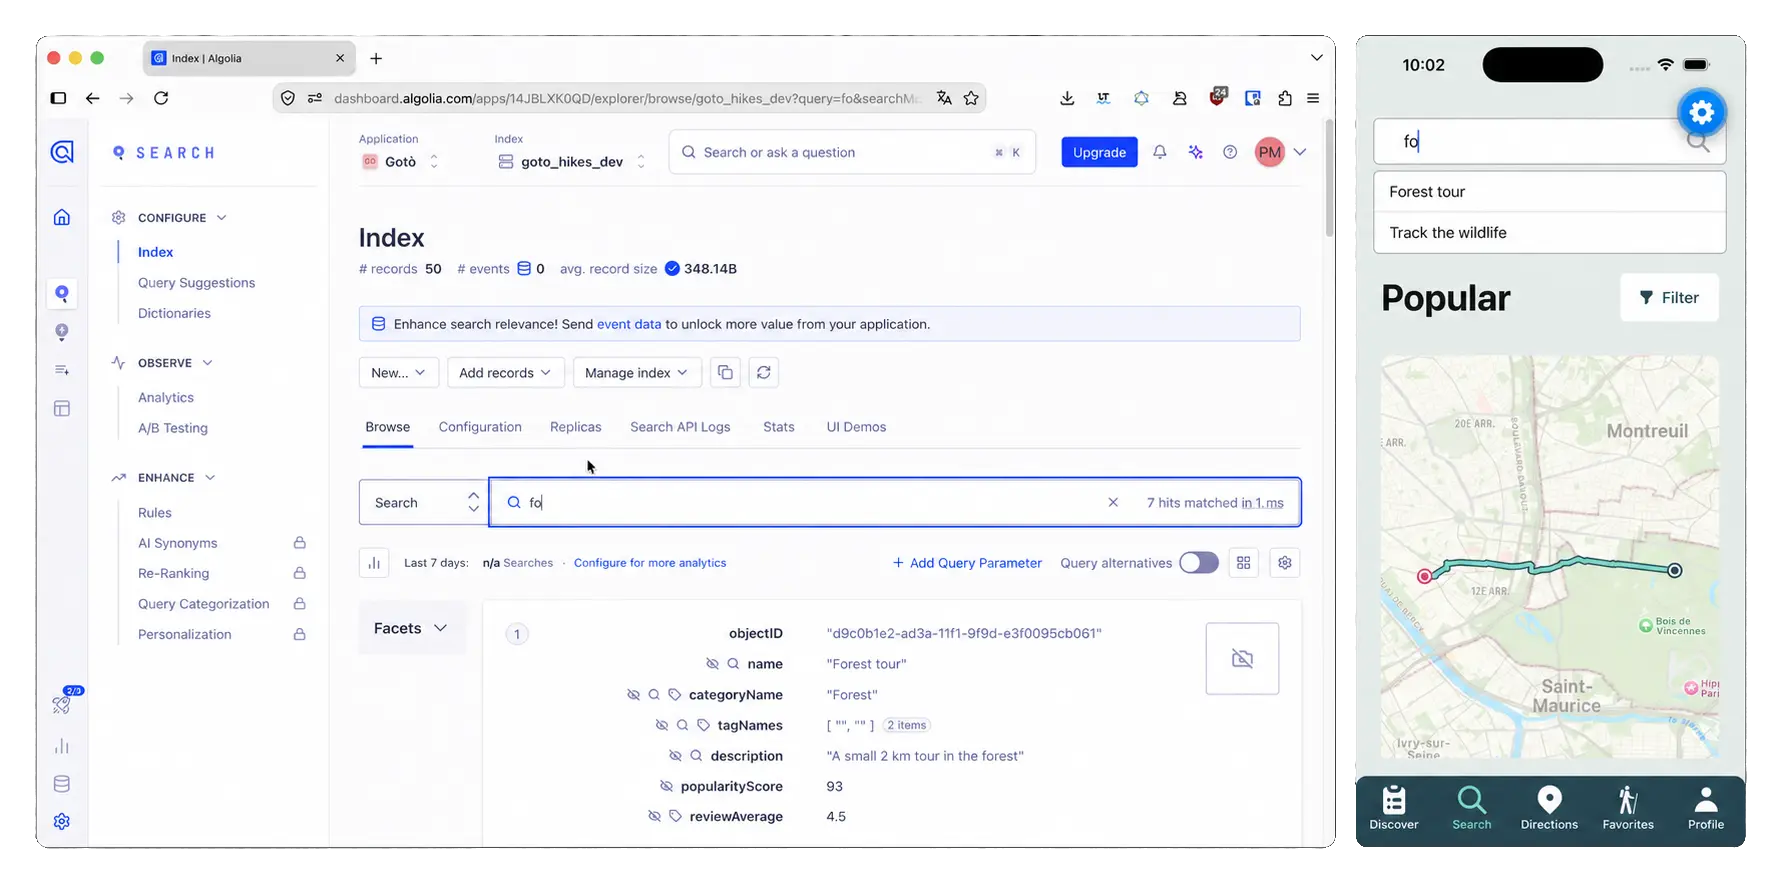Open the help question mark icon
1780x883 pixels.
1230,152
